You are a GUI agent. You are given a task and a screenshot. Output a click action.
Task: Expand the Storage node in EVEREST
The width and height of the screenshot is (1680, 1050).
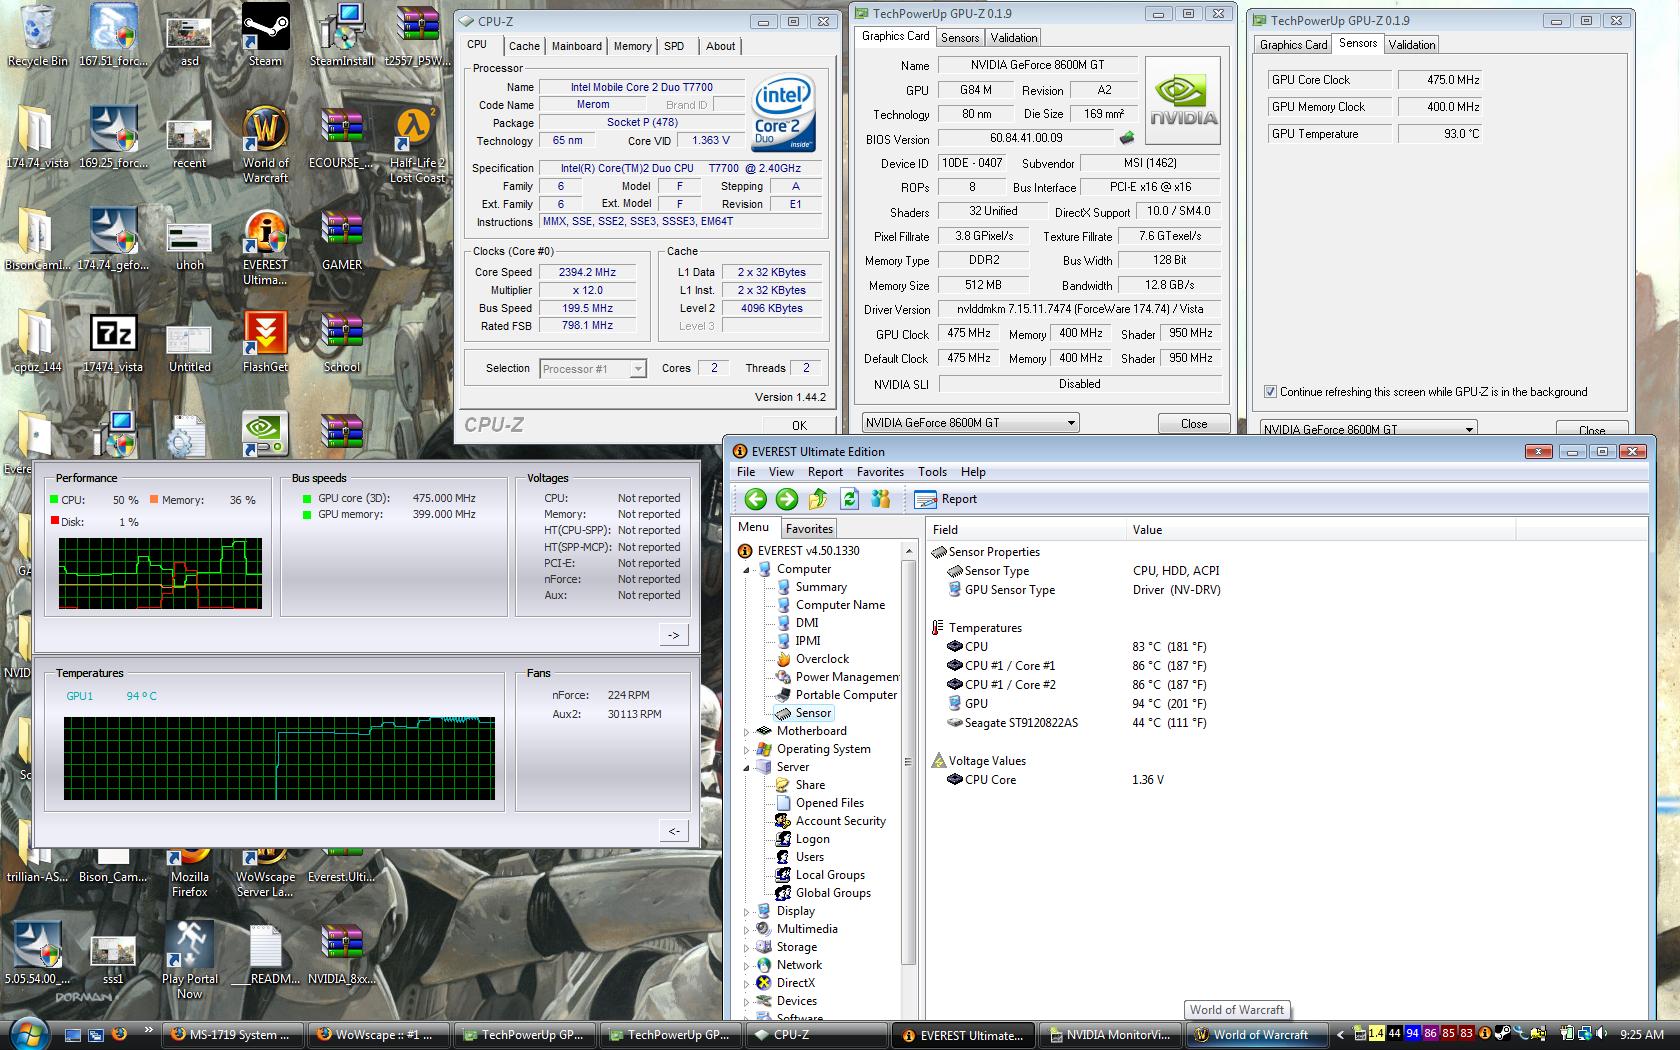point(746,947)
